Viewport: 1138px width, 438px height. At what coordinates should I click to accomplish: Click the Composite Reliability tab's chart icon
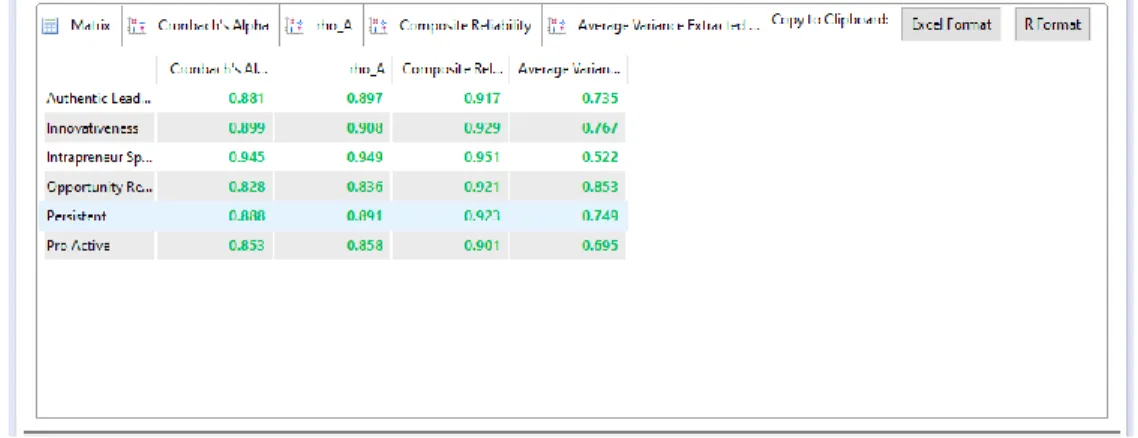coord(378,26)
